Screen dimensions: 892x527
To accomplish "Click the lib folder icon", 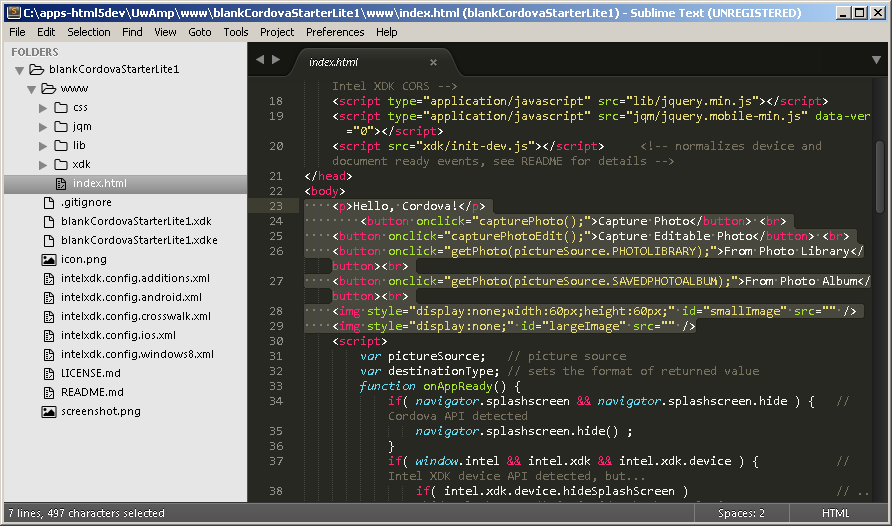I will coord(61,145).
